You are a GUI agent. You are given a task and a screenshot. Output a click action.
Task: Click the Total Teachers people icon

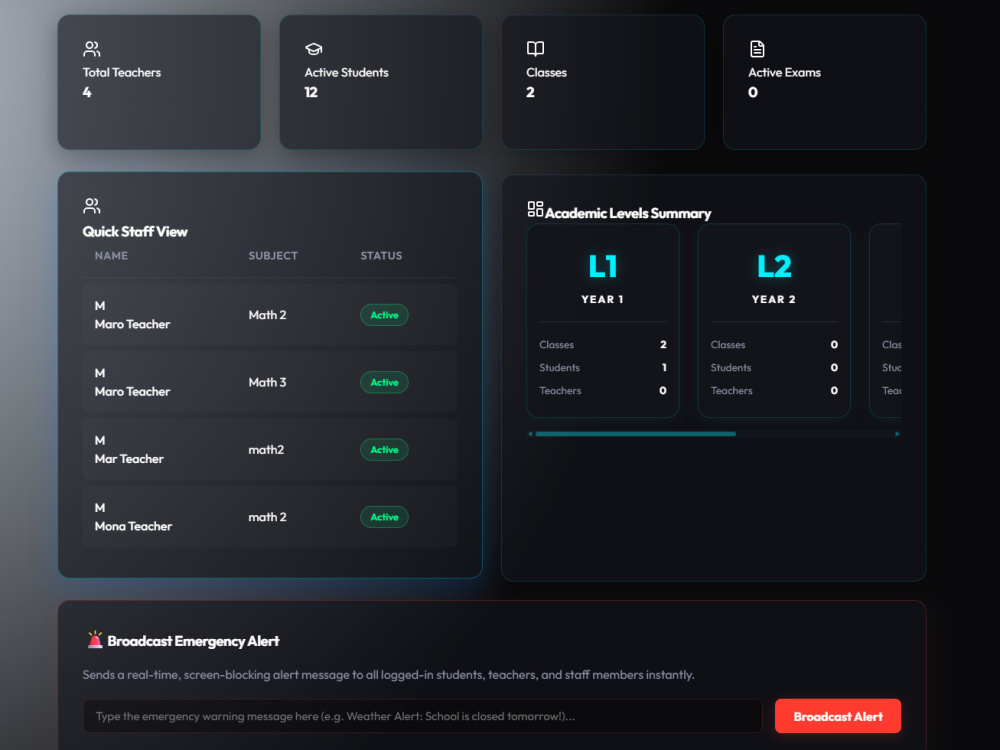tap(92, 48)
